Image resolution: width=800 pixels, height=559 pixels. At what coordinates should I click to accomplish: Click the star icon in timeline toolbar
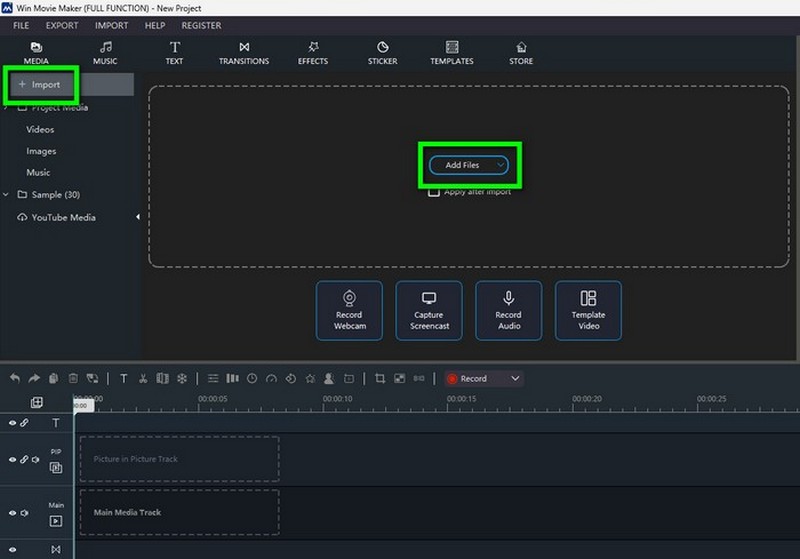click(310, 378)
